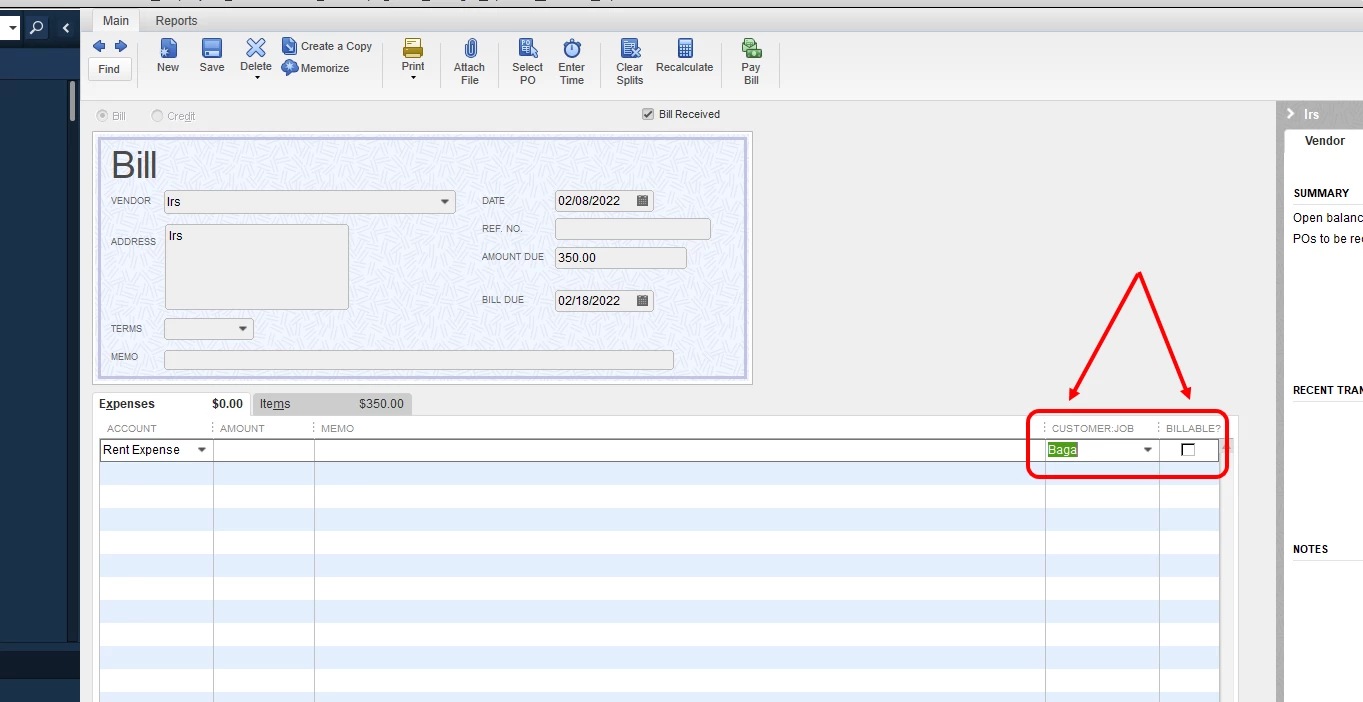The image size is (1363, 702).
Task: Click the Ref. No. input field
Action: [633, 229]
